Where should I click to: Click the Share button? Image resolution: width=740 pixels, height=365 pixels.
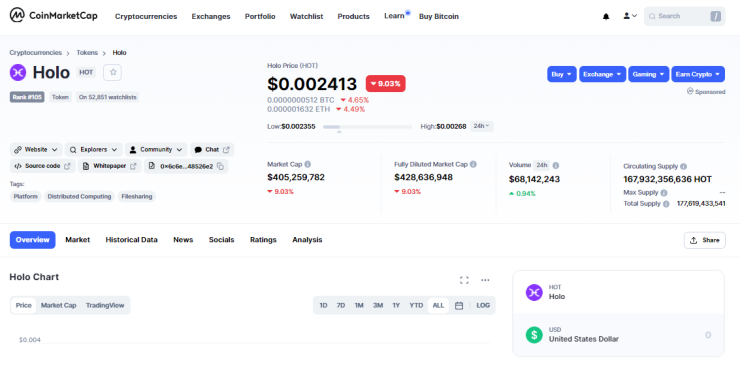(x=705, y=240)
